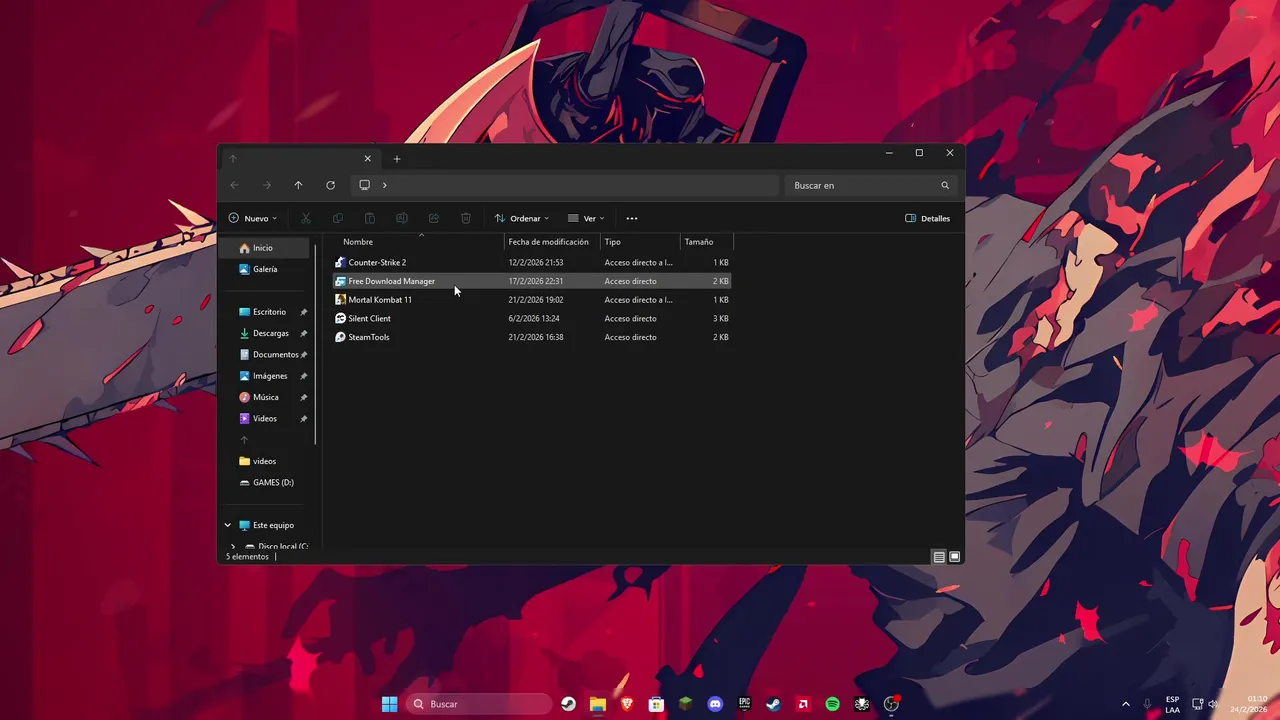Open the Nuevo dropdown in Explorer toolbar
The height and width of the screenshot is (720, 1280).
(x=253, y=218)
